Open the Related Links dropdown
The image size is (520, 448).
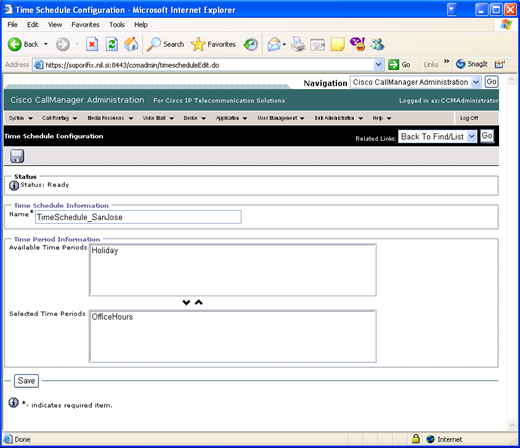437,137
